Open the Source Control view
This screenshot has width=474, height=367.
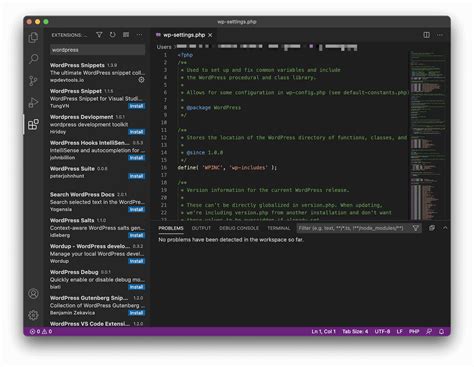pos(33,81)
